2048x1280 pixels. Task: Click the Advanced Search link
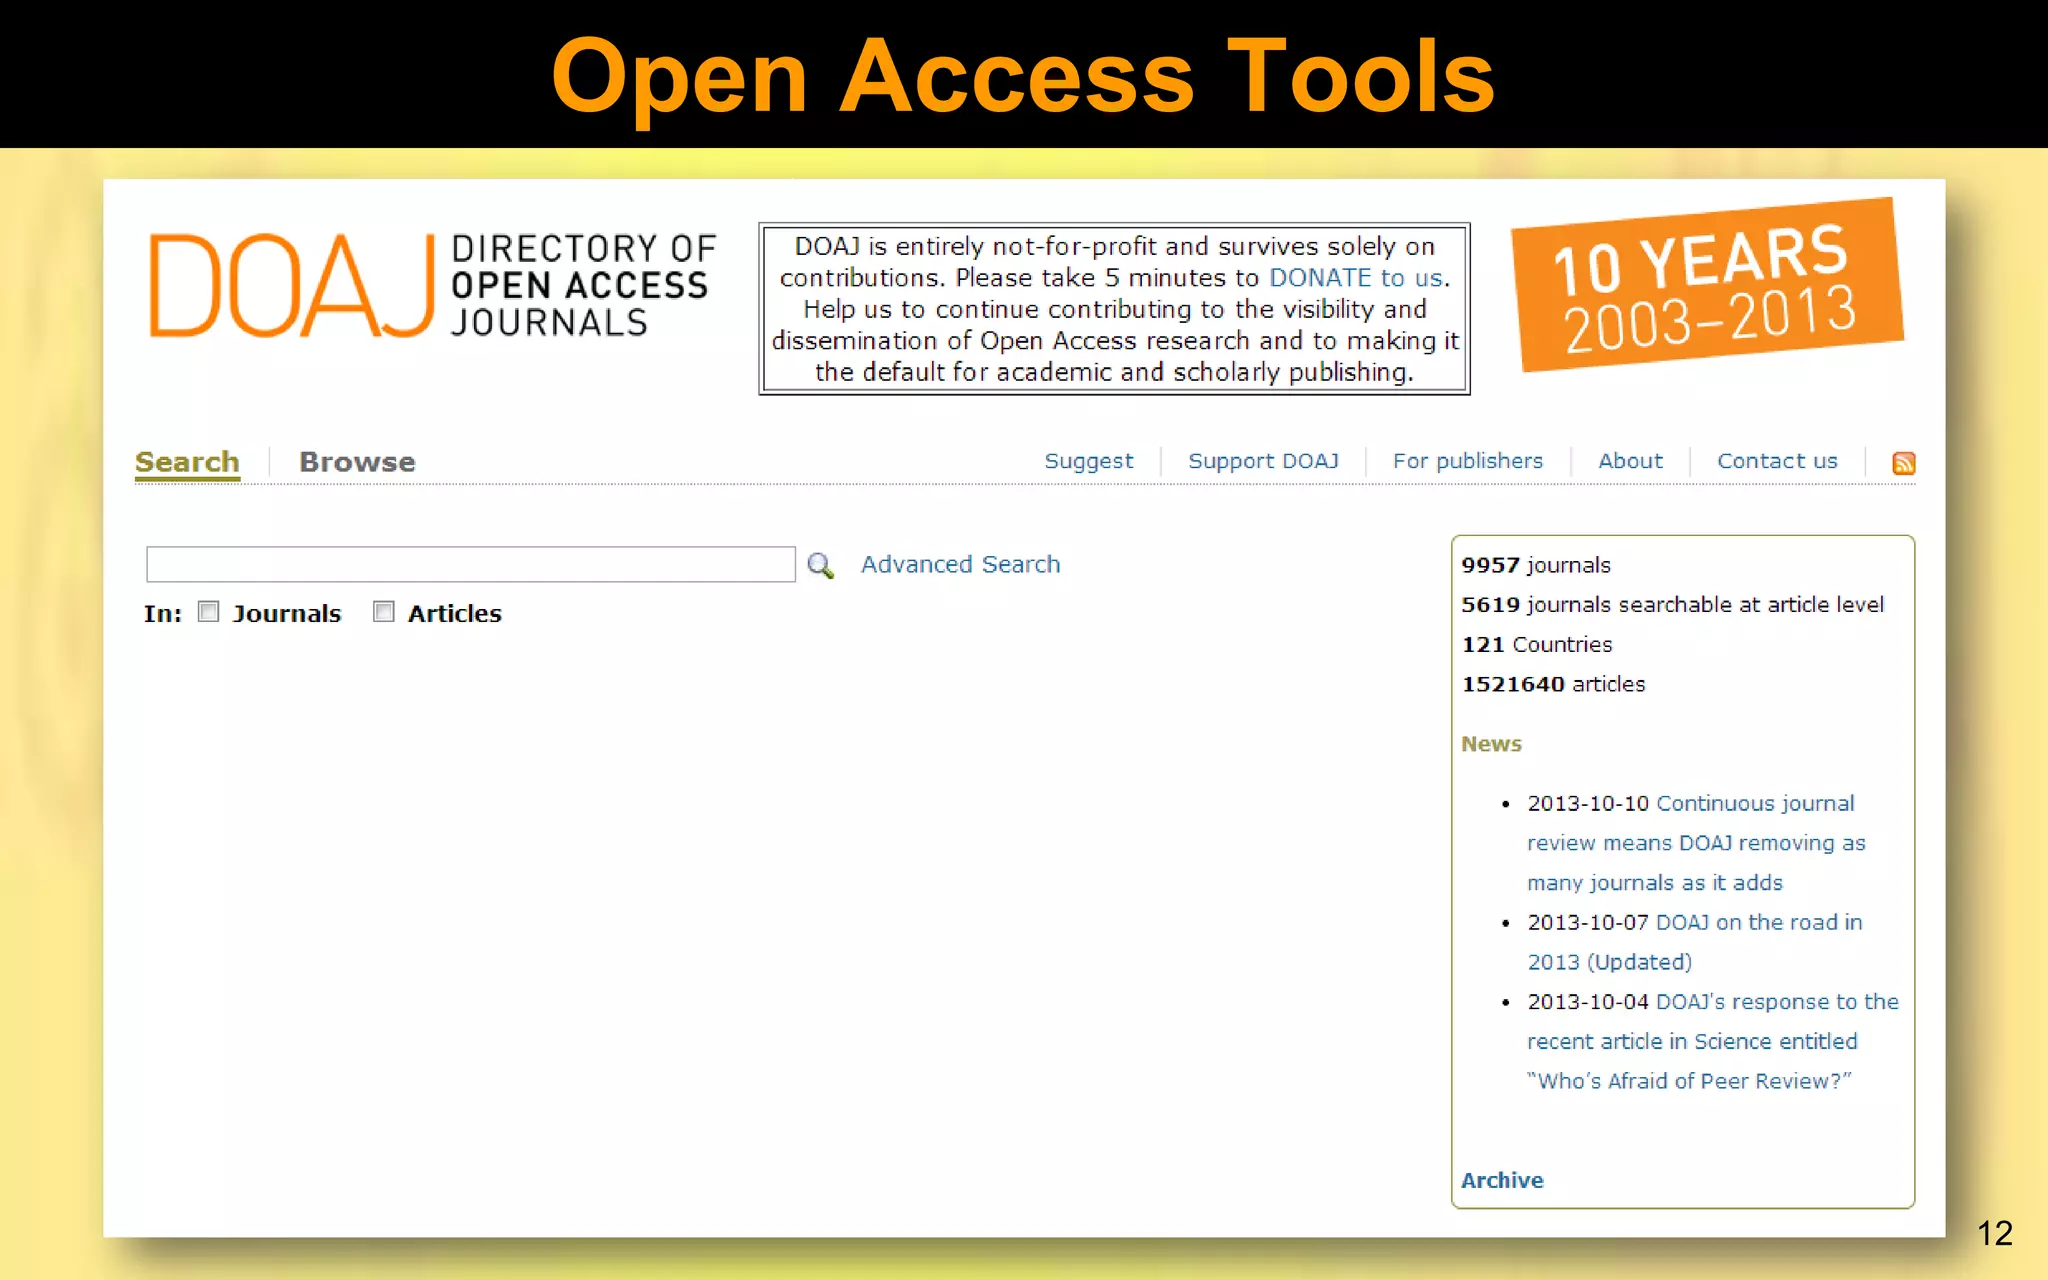(960, 564)
